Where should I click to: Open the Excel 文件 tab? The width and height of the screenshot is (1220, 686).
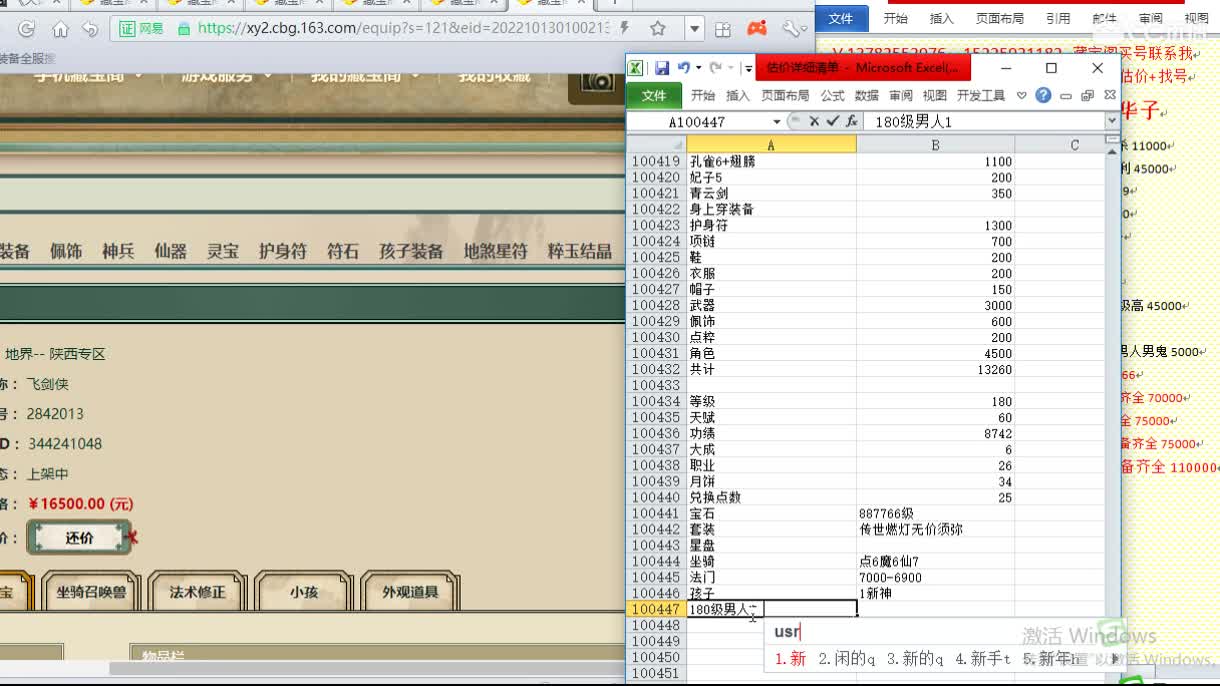[654, 95]
